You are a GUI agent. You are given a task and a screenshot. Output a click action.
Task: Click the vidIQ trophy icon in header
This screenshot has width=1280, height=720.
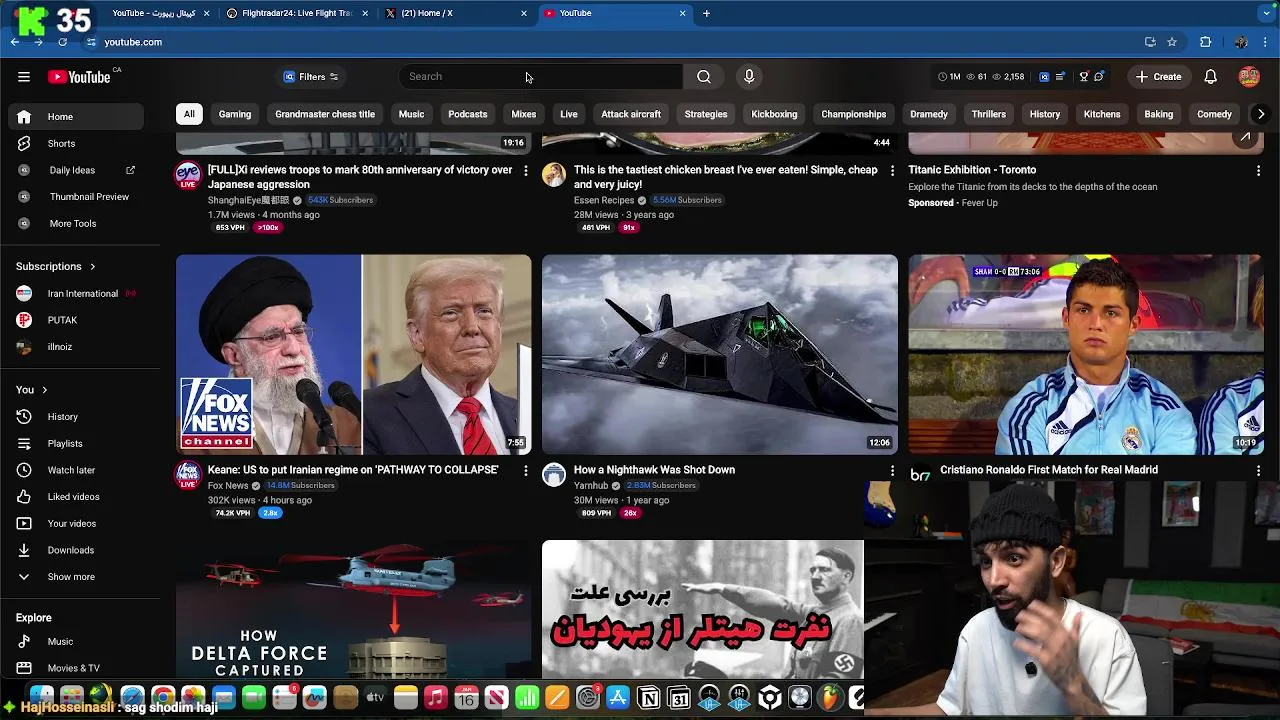point(1083,76)
